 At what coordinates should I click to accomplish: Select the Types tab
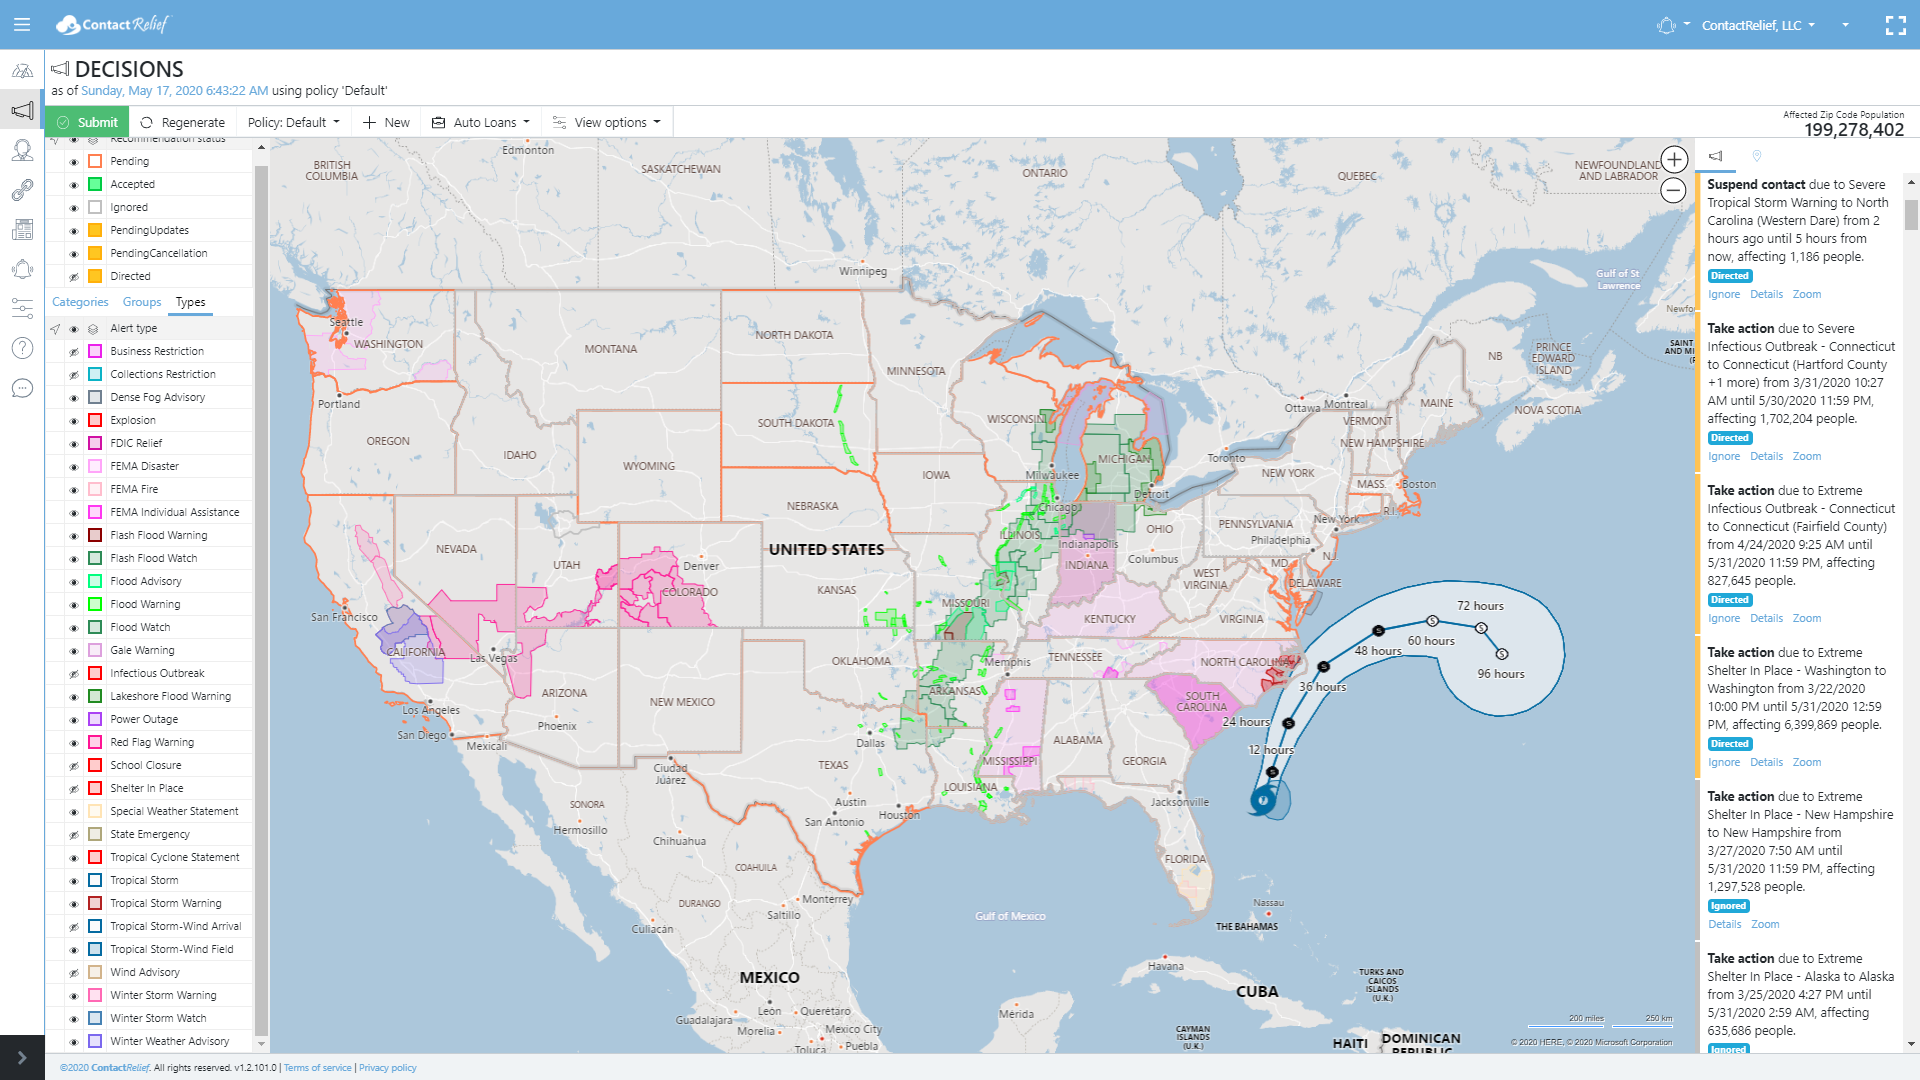click(190, 302)
